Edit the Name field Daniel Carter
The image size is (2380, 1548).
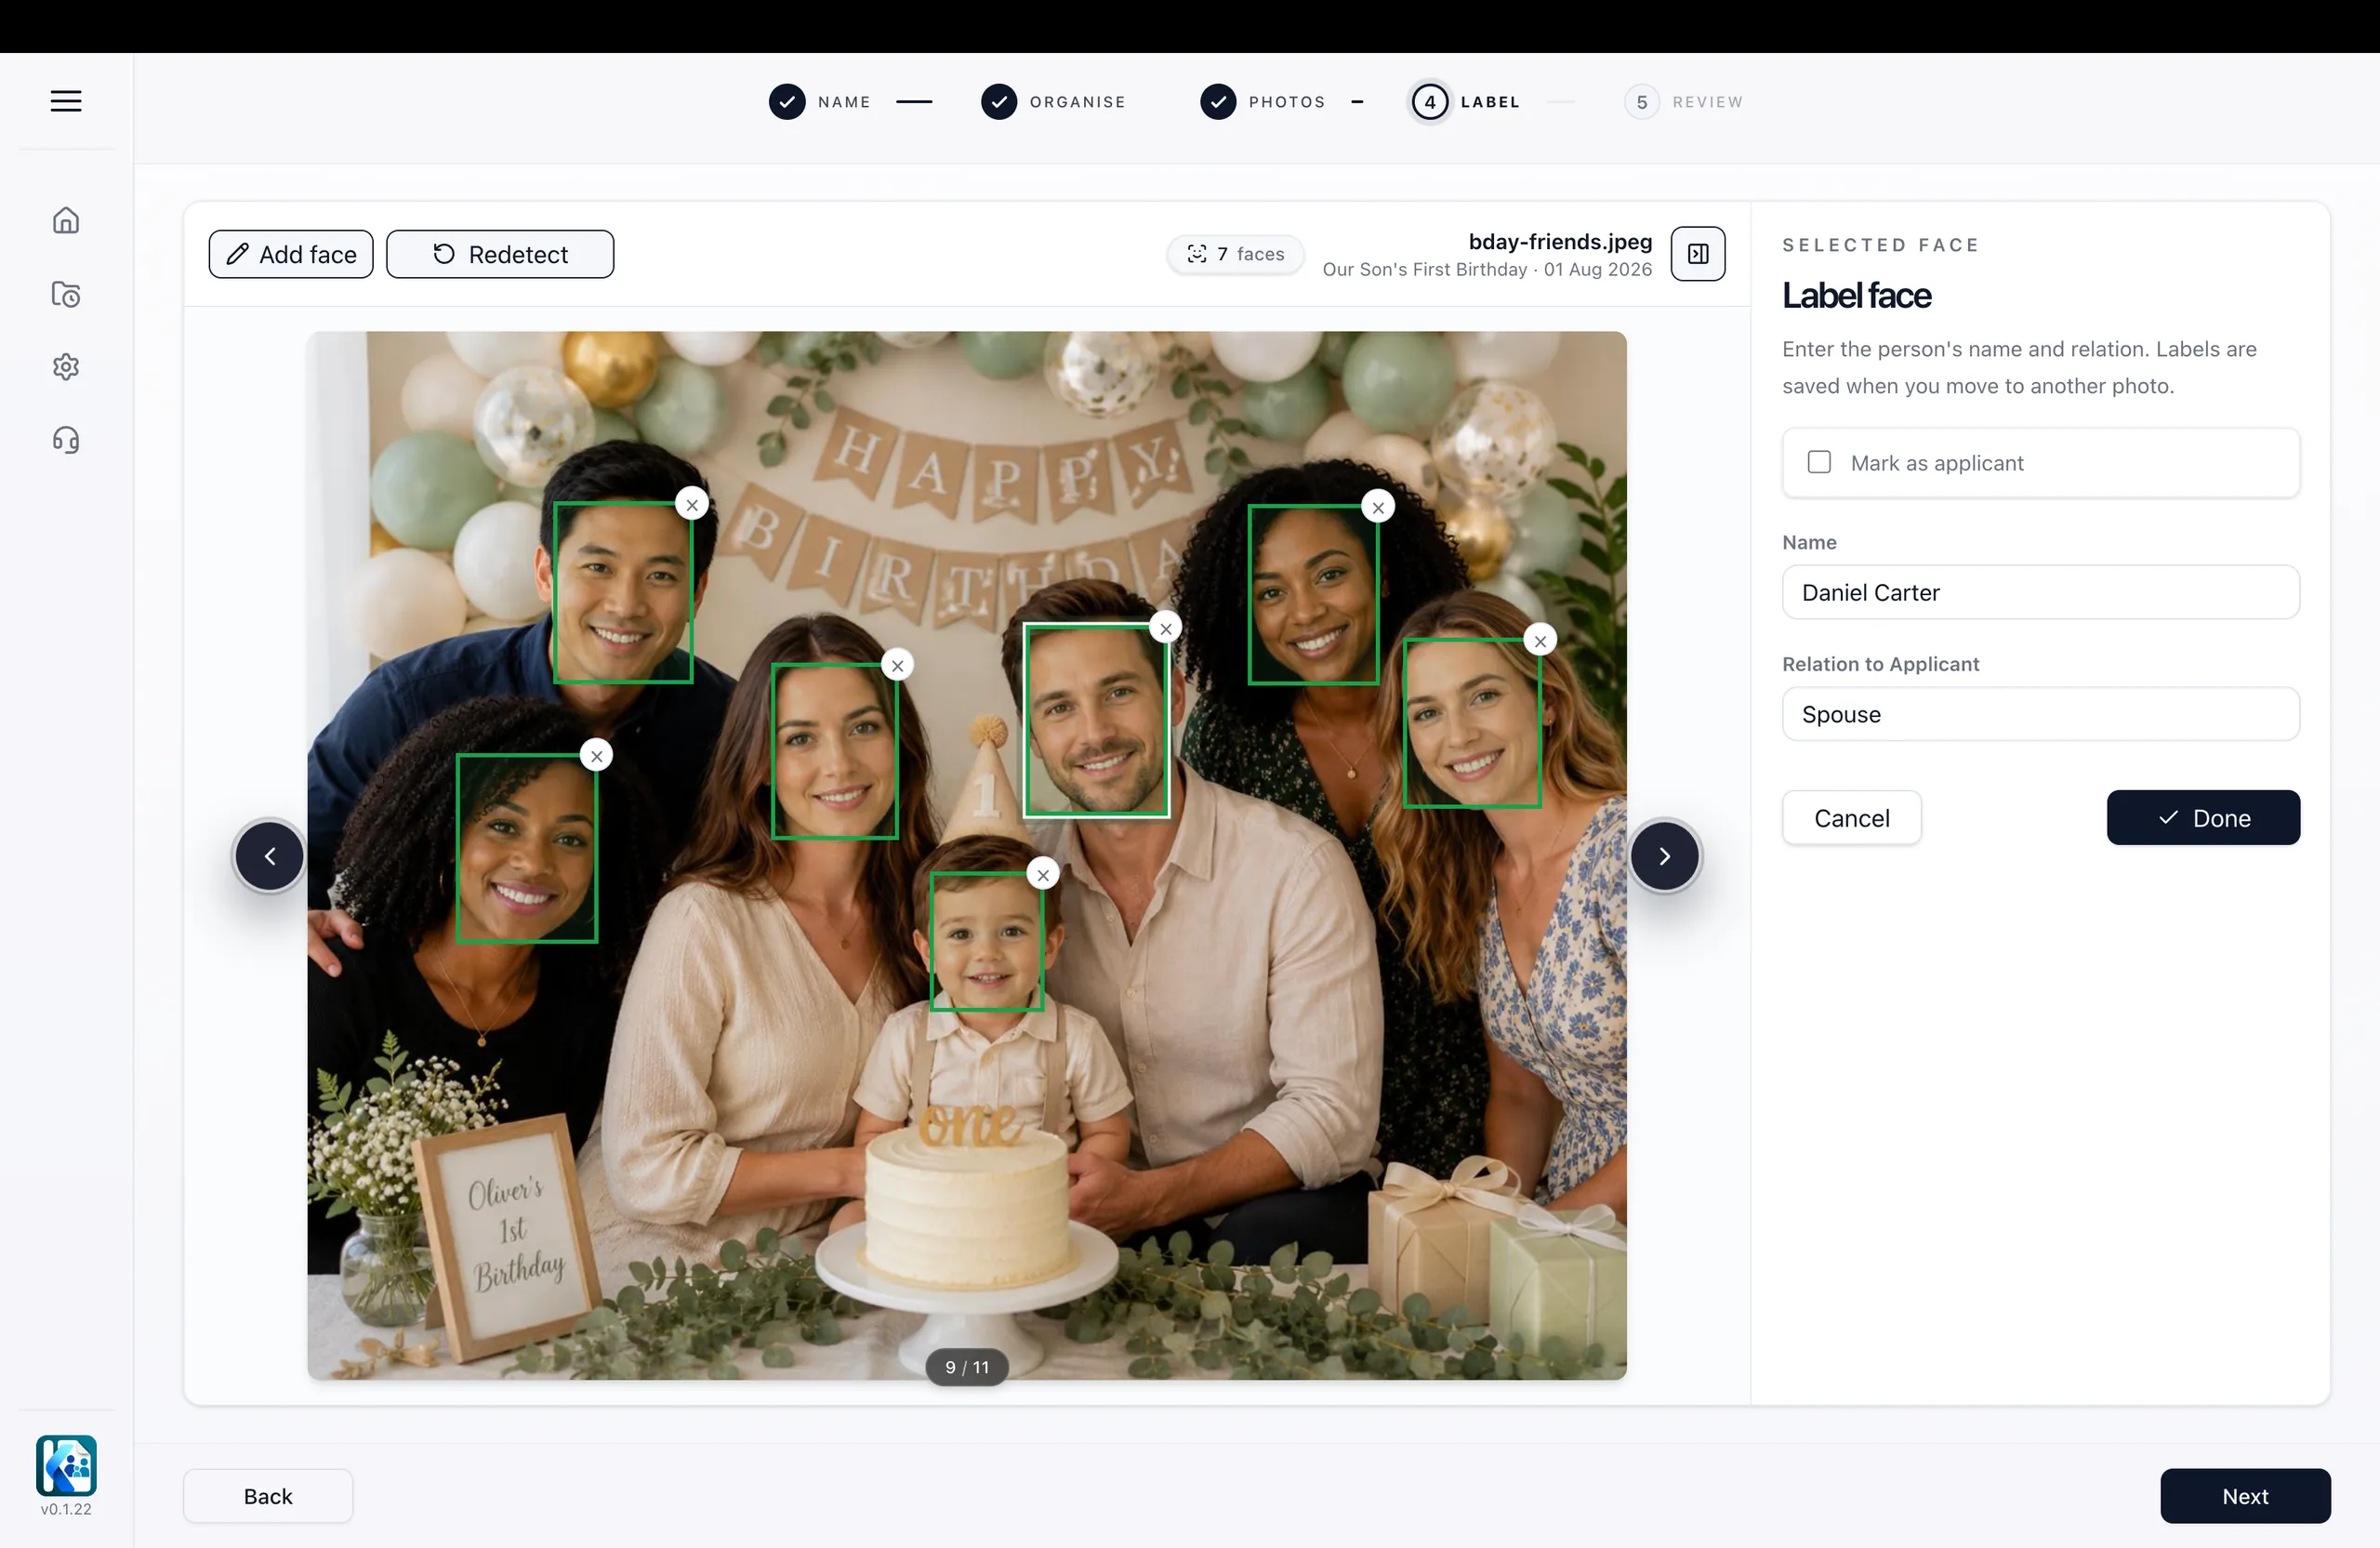click(x=2040, y=592)
